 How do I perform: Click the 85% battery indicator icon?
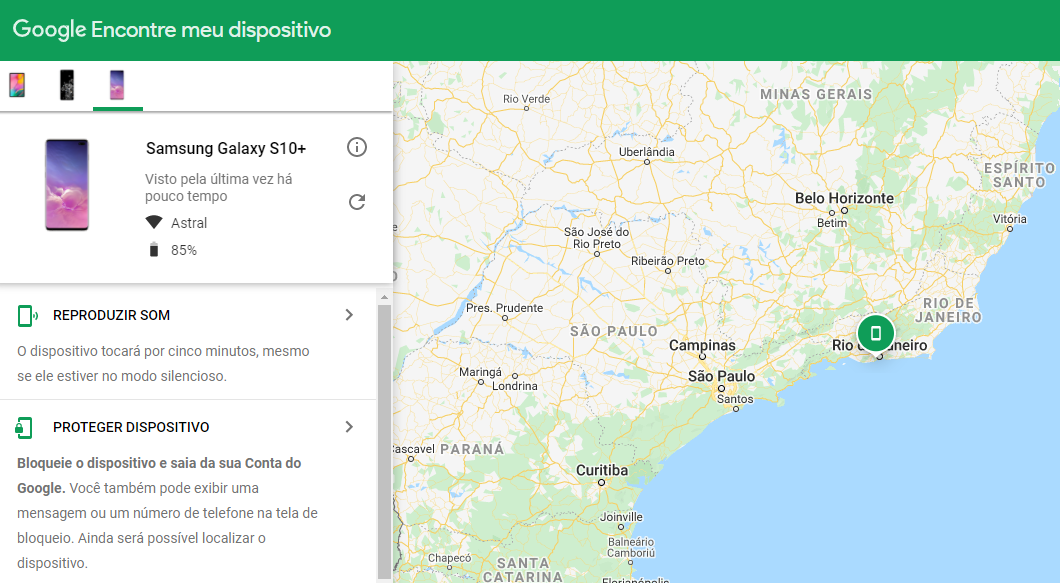coord(153,249)
